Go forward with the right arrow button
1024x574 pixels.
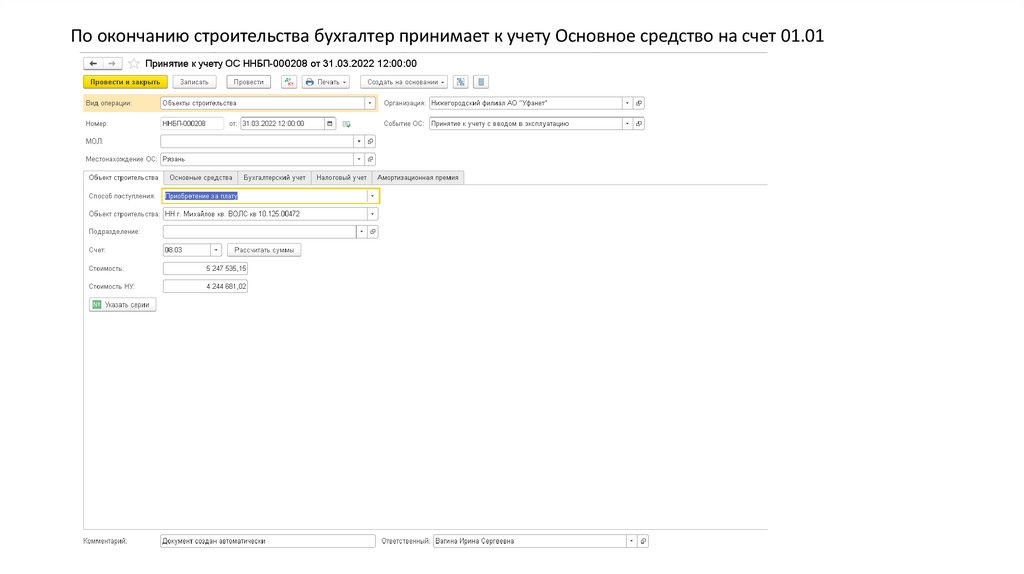[x=112, y=63]
